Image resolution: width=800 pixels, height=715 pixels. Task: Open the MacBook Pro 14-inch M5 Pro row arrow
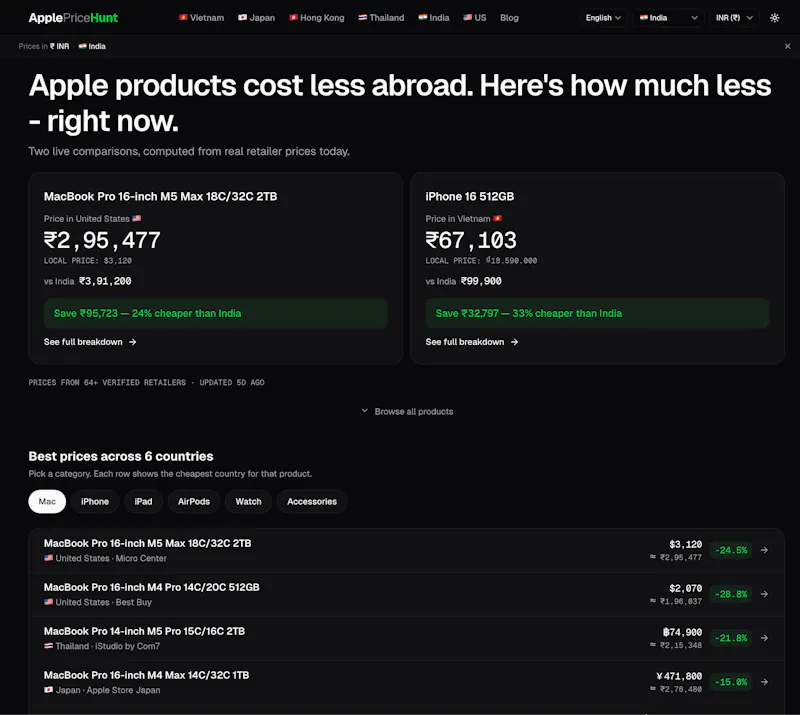(764, 638)
